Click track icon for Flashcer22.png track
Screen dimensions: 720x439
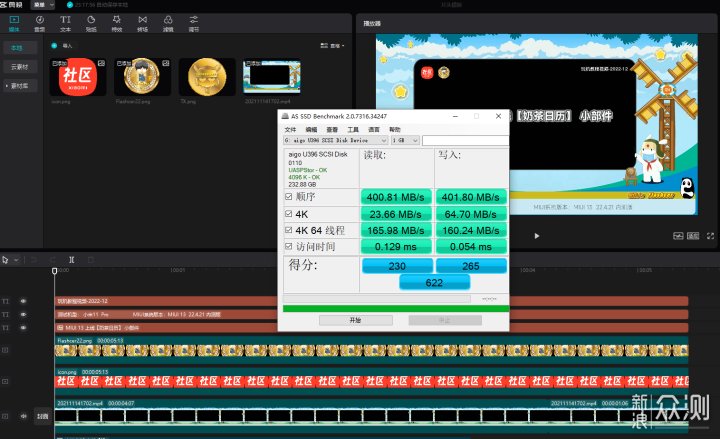(x=6, y=350)
